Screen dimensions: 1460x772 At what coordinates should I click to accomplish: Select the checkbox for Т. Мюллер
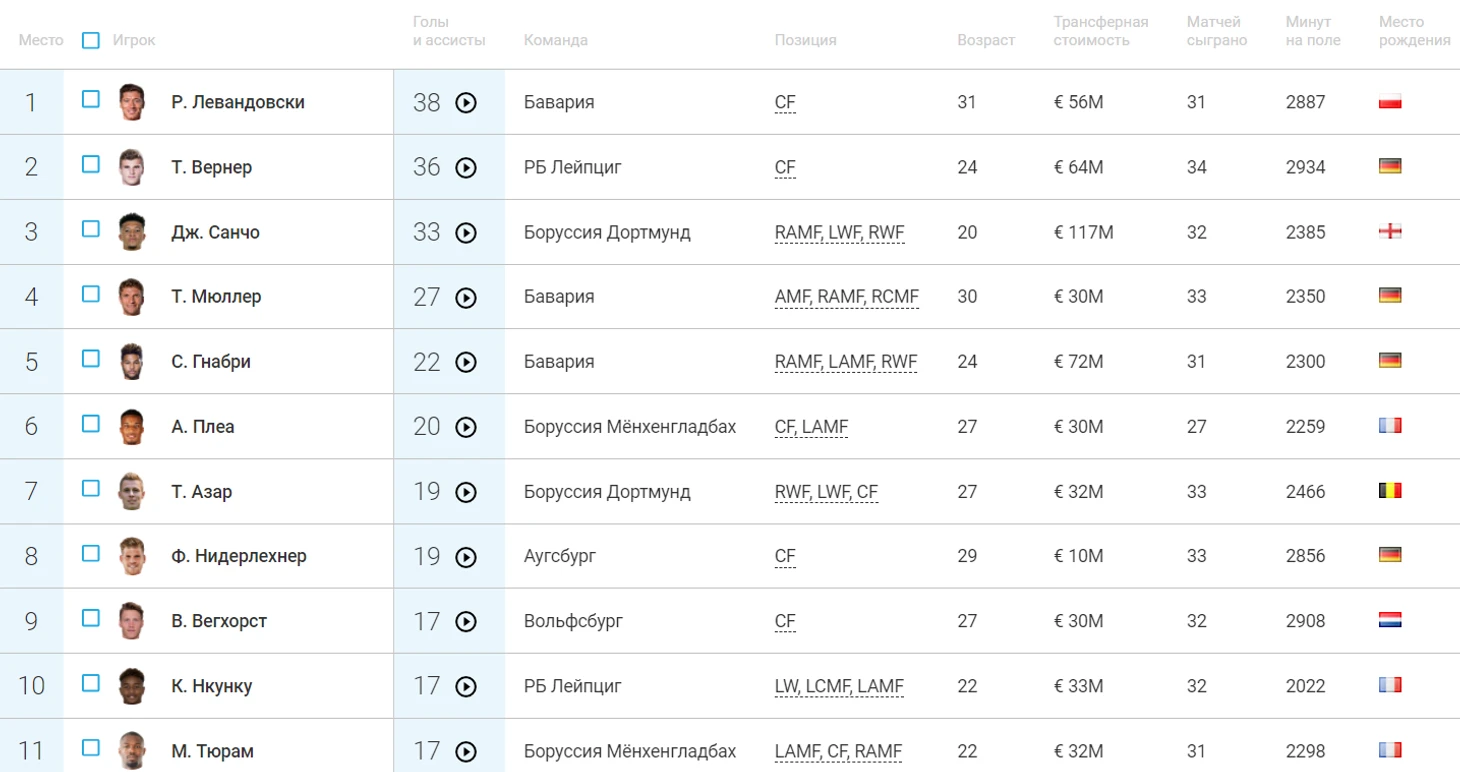coord(91,294)
